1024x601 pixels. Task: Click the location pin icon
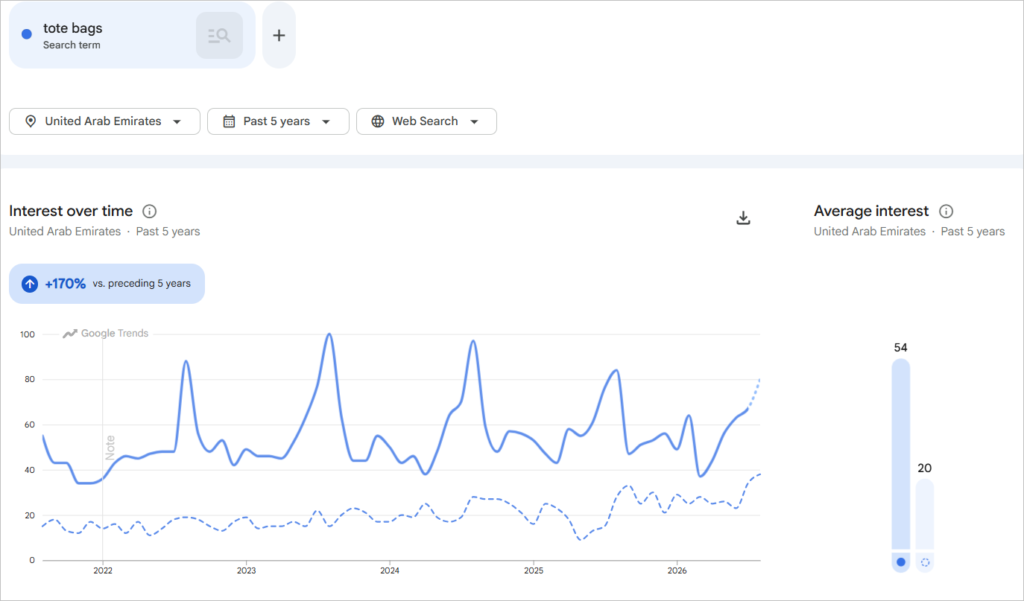(x=30, y=122)
